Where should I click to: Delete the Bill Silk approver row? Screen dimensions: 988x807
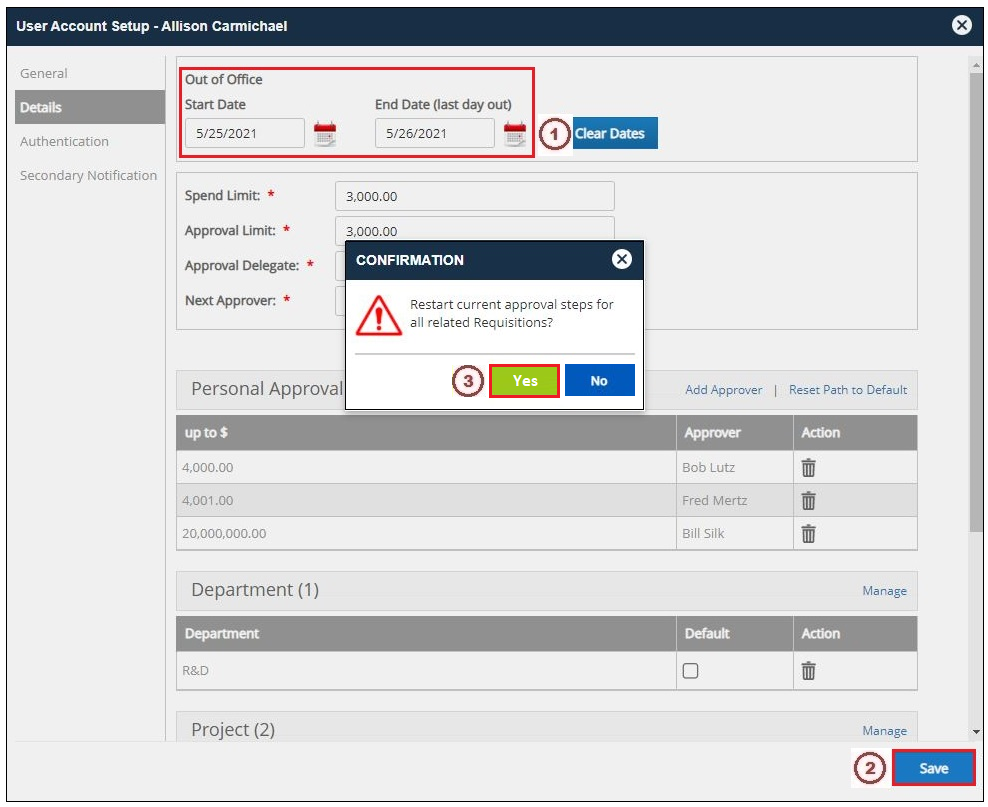(x=809, y=534)
